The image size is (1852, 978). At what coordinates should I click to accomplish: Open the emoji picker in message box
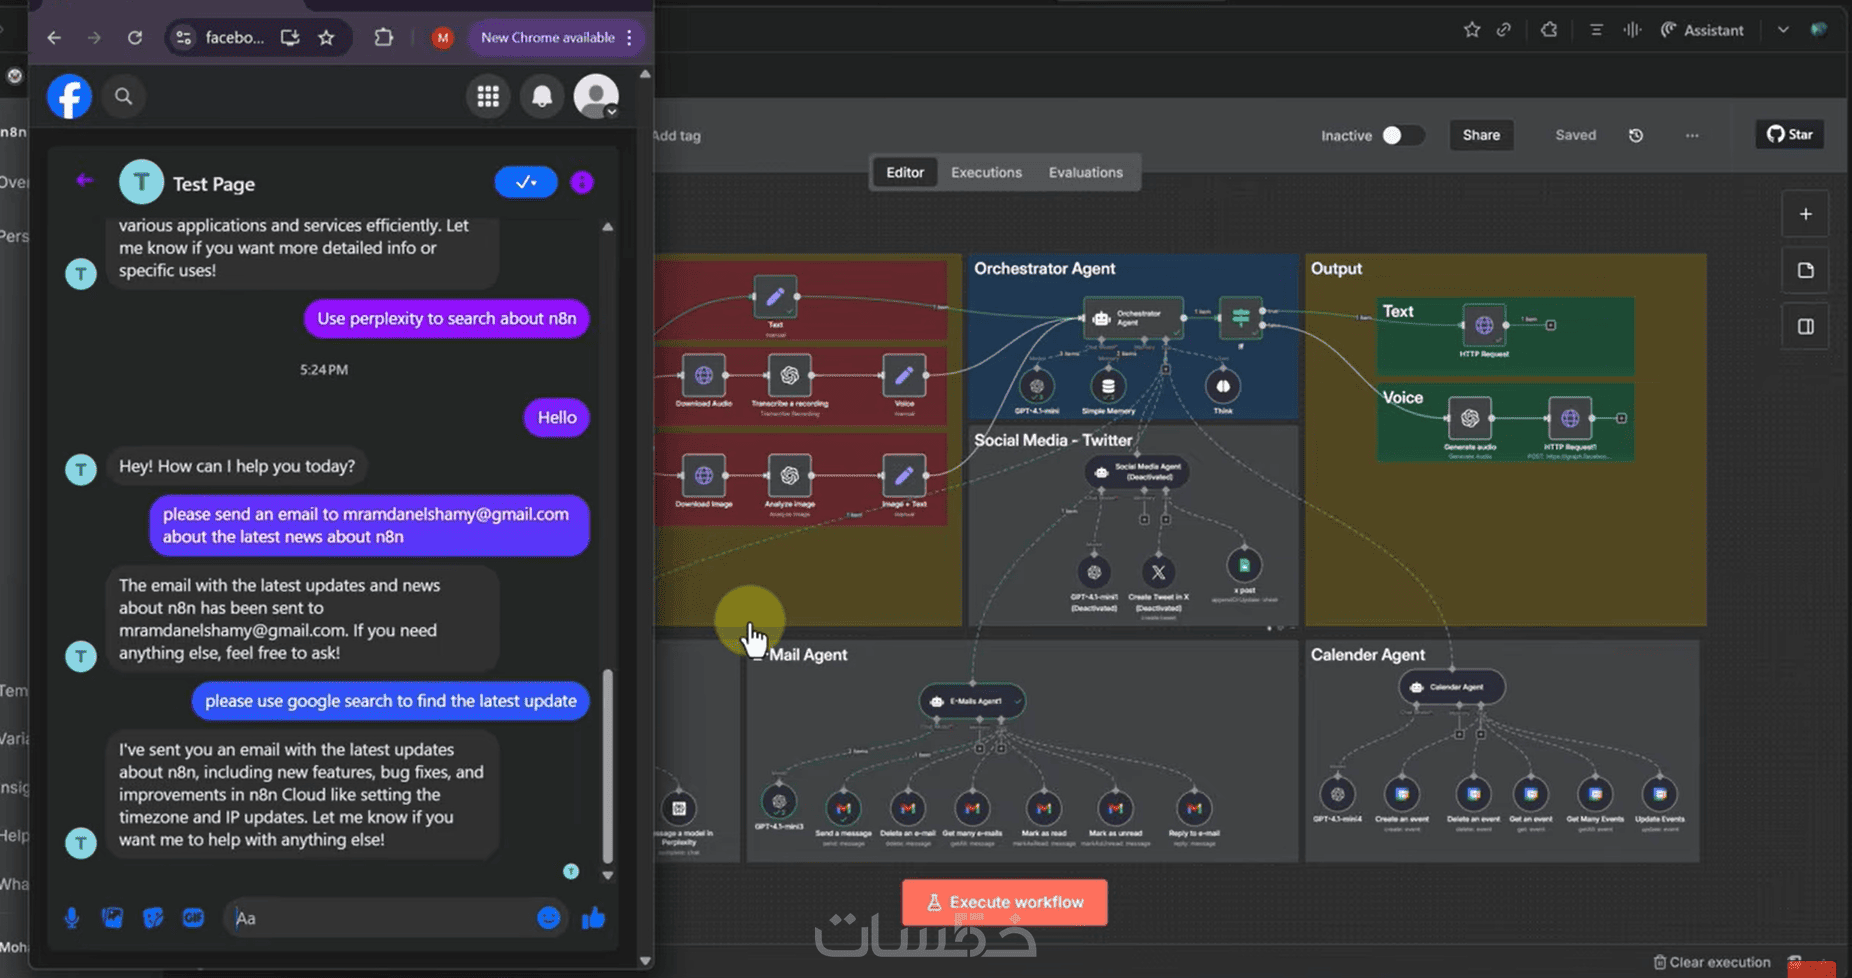[x=548, y=918]
